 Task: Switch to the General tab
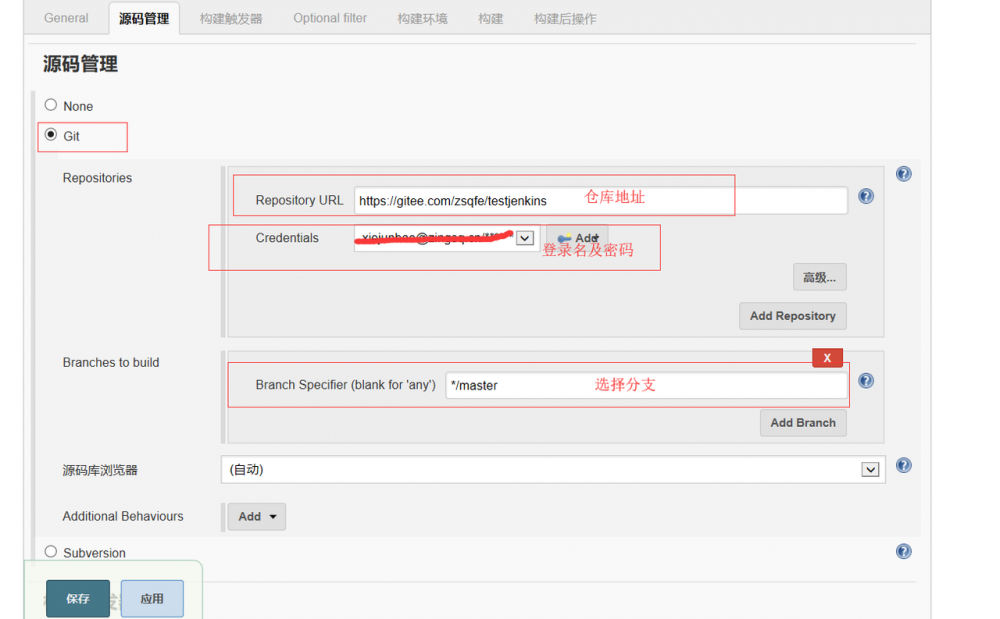tap(66, 17)
